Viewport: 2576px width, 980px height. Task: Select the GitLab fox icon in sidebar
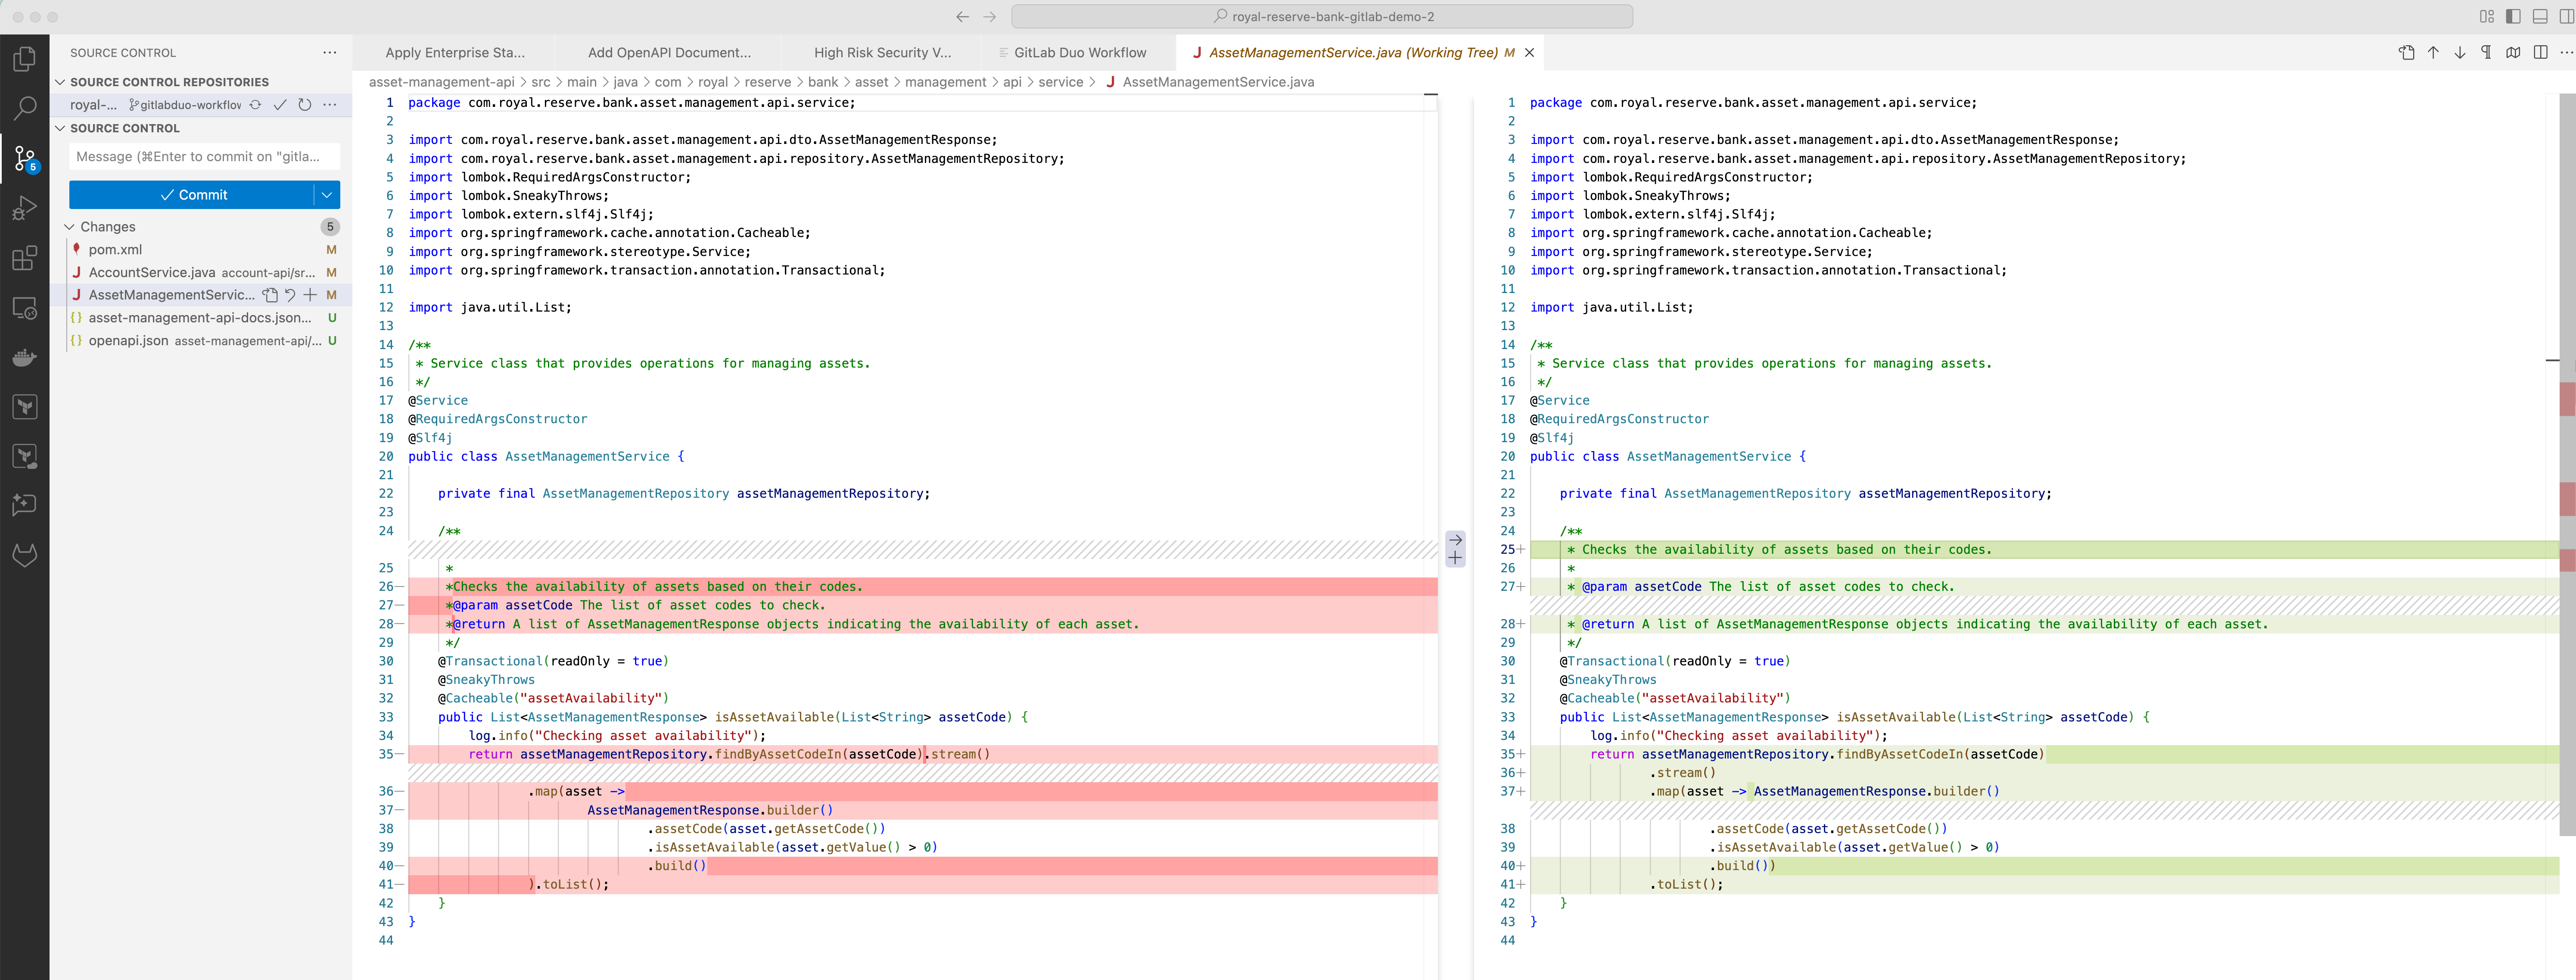[x=25, y=555]
